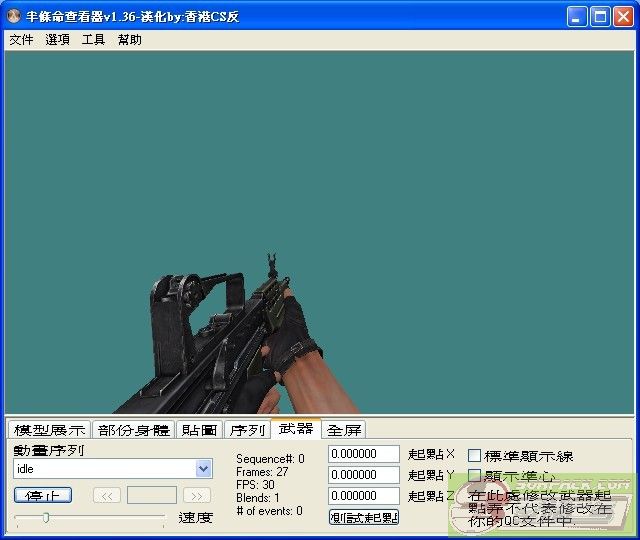Step to previous frame with << button

(107, 496)
